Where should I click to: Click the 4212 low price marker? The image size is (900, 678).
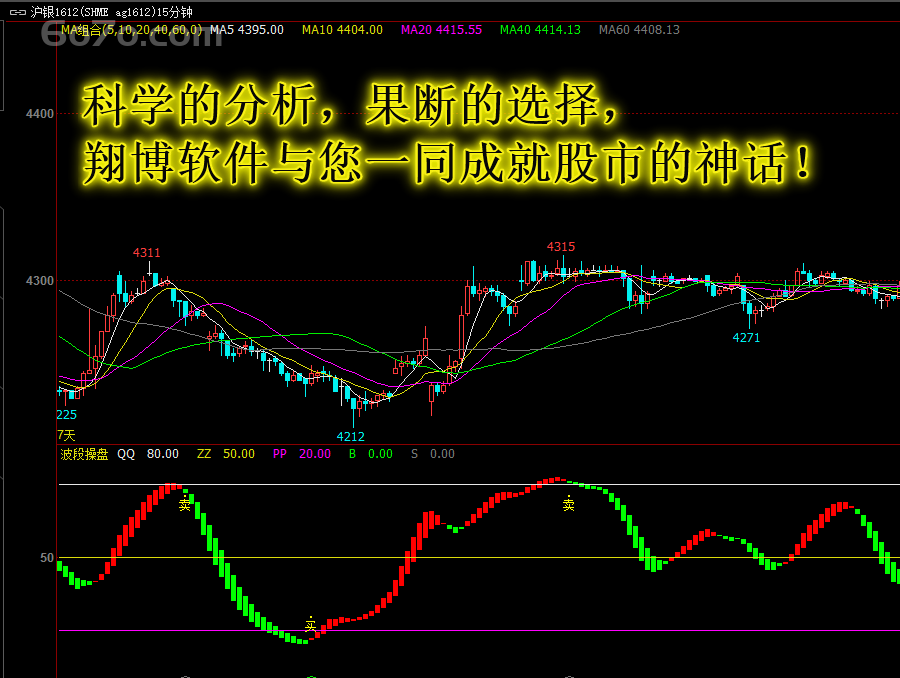[x=350, y=436]
